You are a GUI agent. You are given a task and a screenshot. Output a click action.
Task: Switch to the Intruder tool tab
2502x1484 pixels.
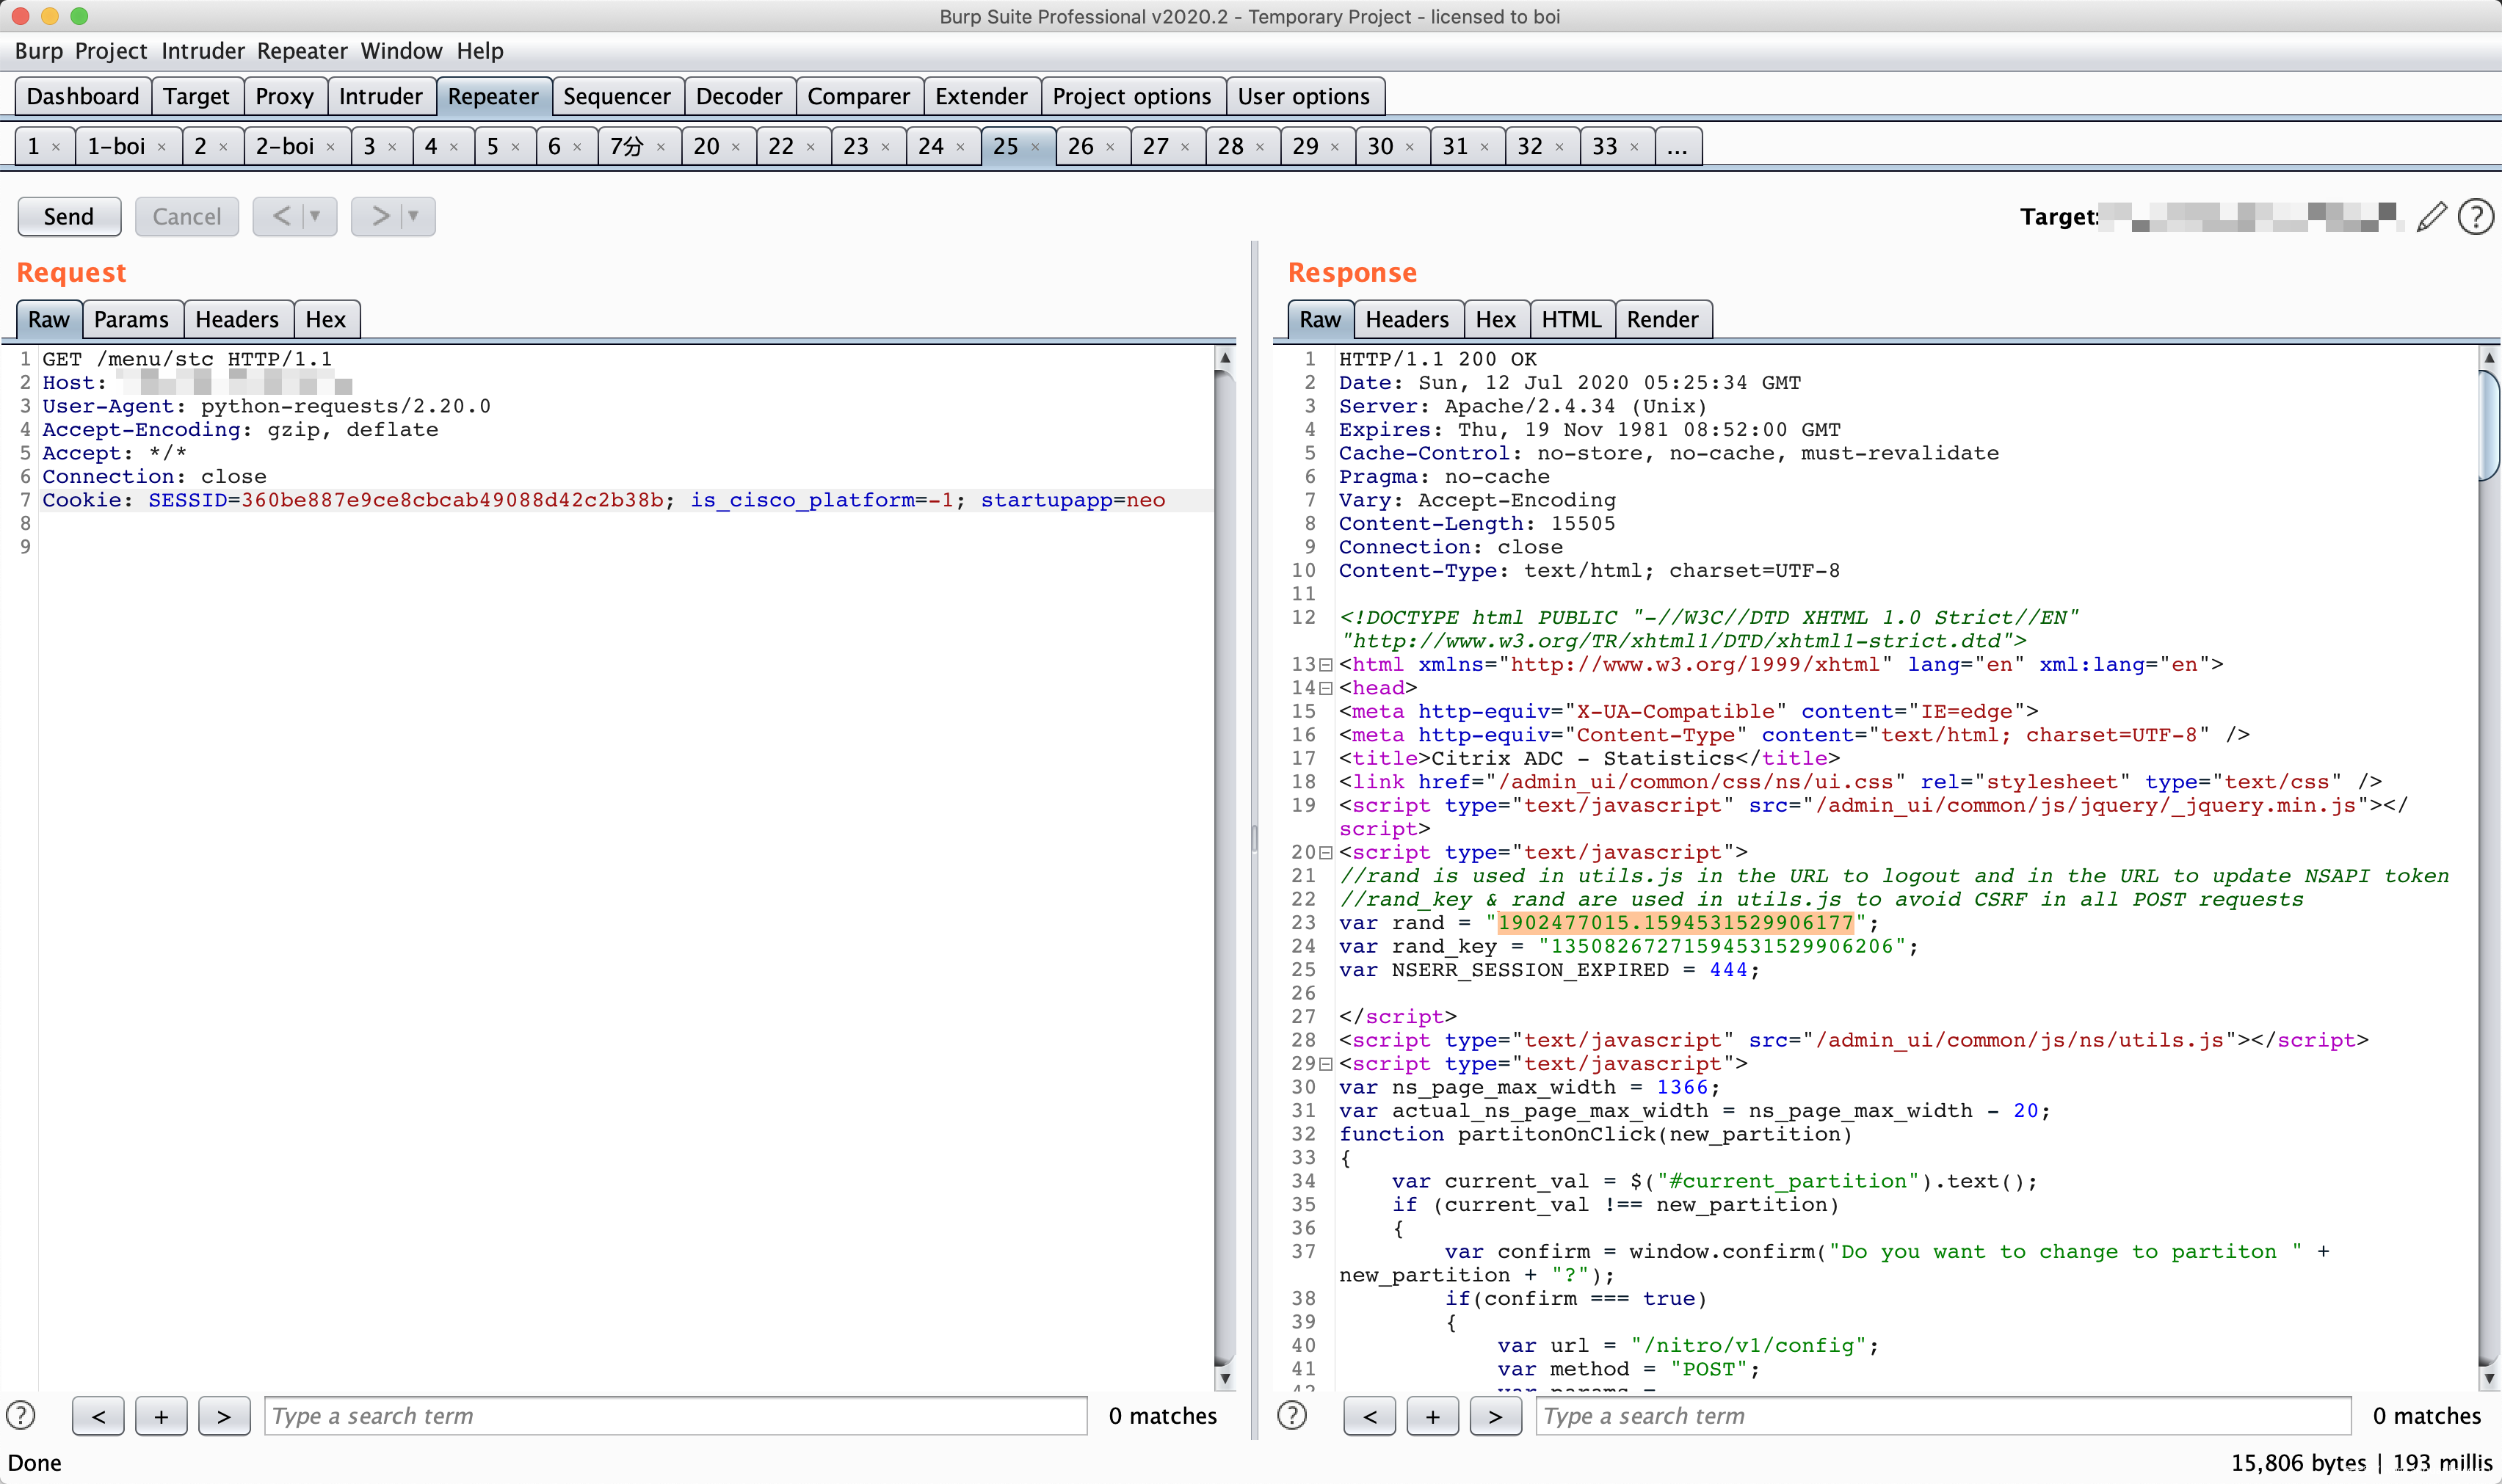click(x=380, y=97)
